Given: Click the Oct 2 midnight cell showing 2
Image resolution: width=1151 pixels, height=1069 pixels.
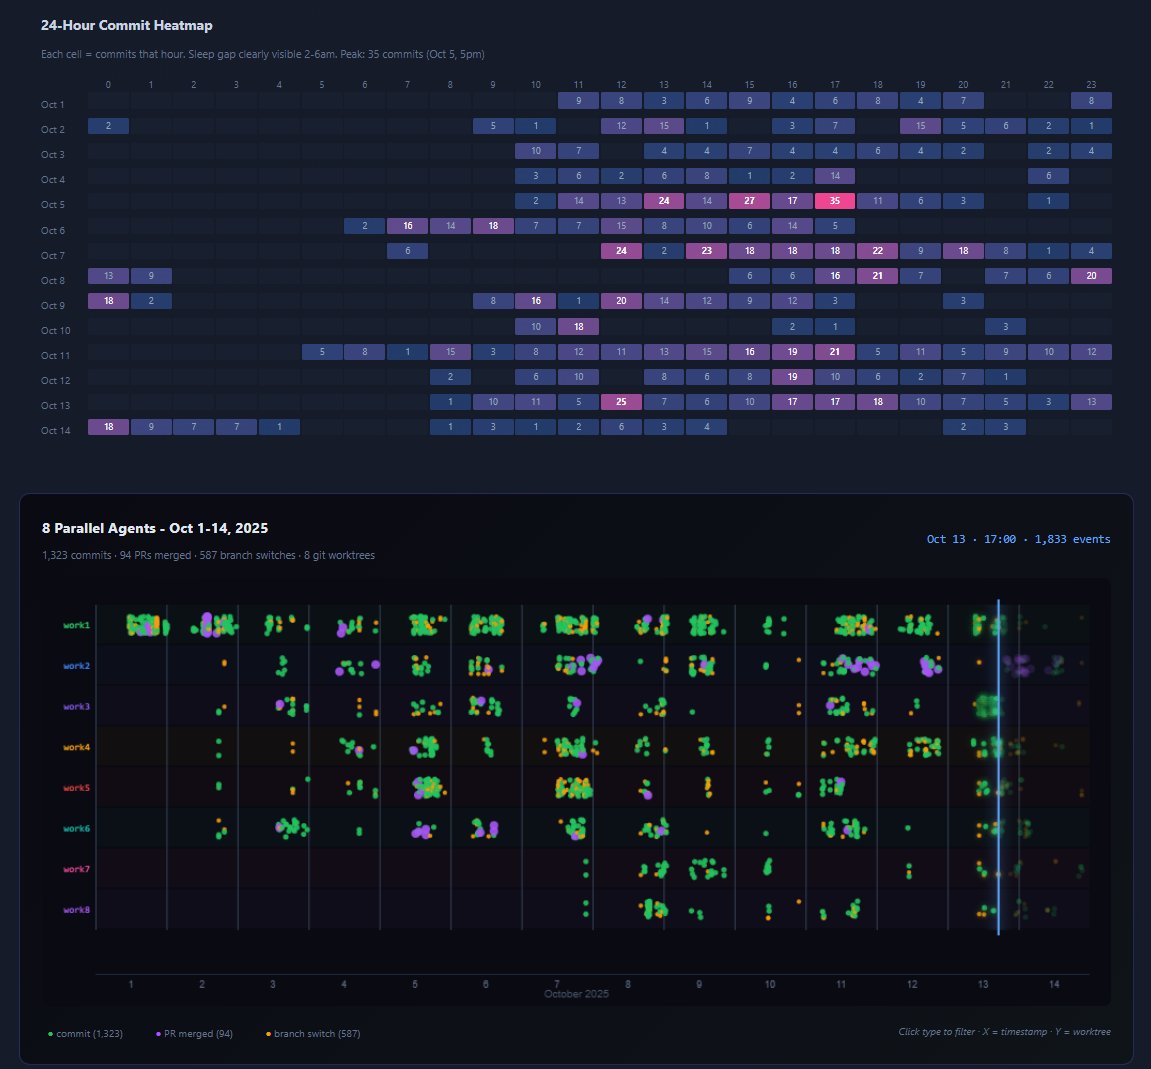Looking at the screenshot, I should click(108, 126).
